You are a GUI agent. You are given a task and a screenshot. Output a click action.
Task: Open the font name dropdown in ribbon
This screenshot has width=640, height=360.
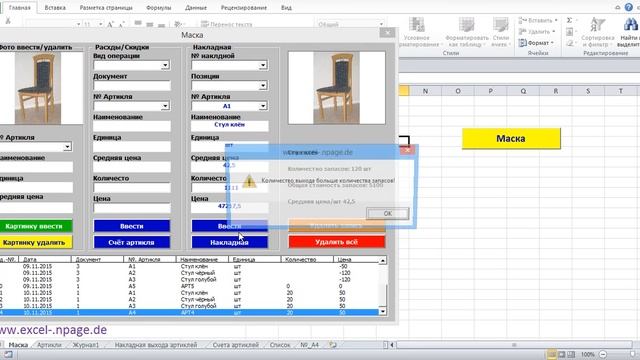[x=78, y=24]
